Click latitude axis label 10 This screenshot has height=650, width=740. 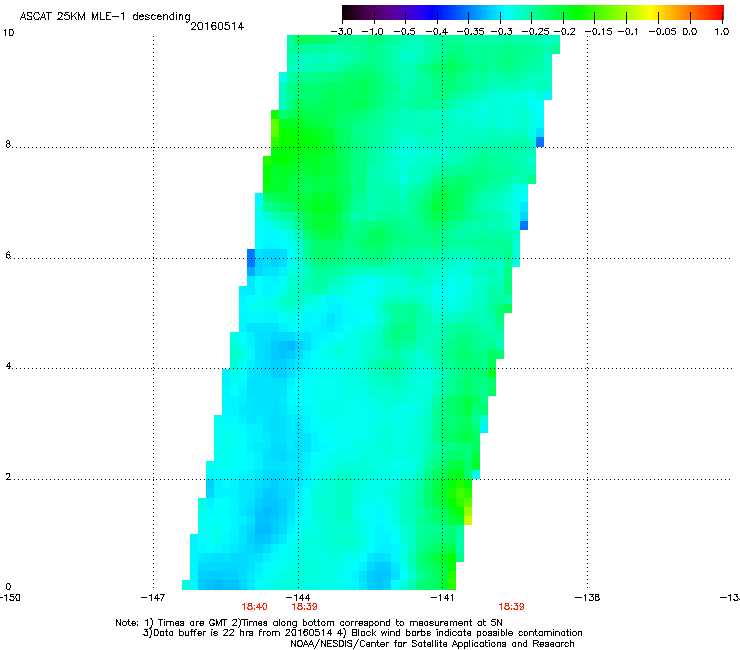coord(8,33)
